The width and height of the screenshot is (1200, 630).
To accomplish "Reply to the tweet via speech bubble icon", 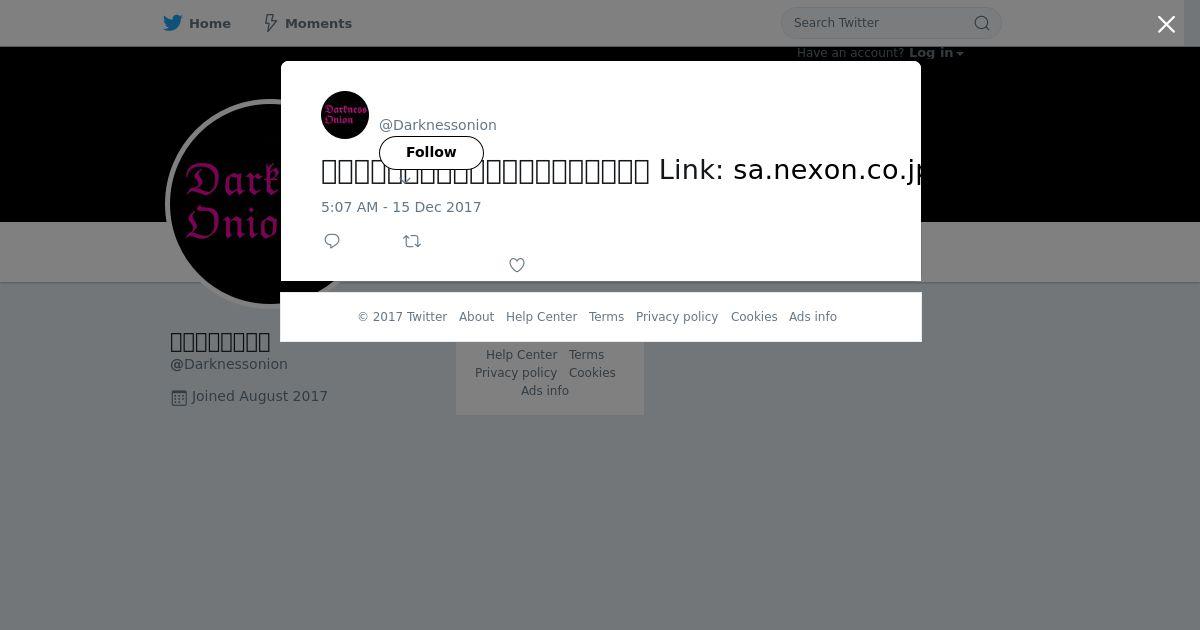I will pos(332,241).
